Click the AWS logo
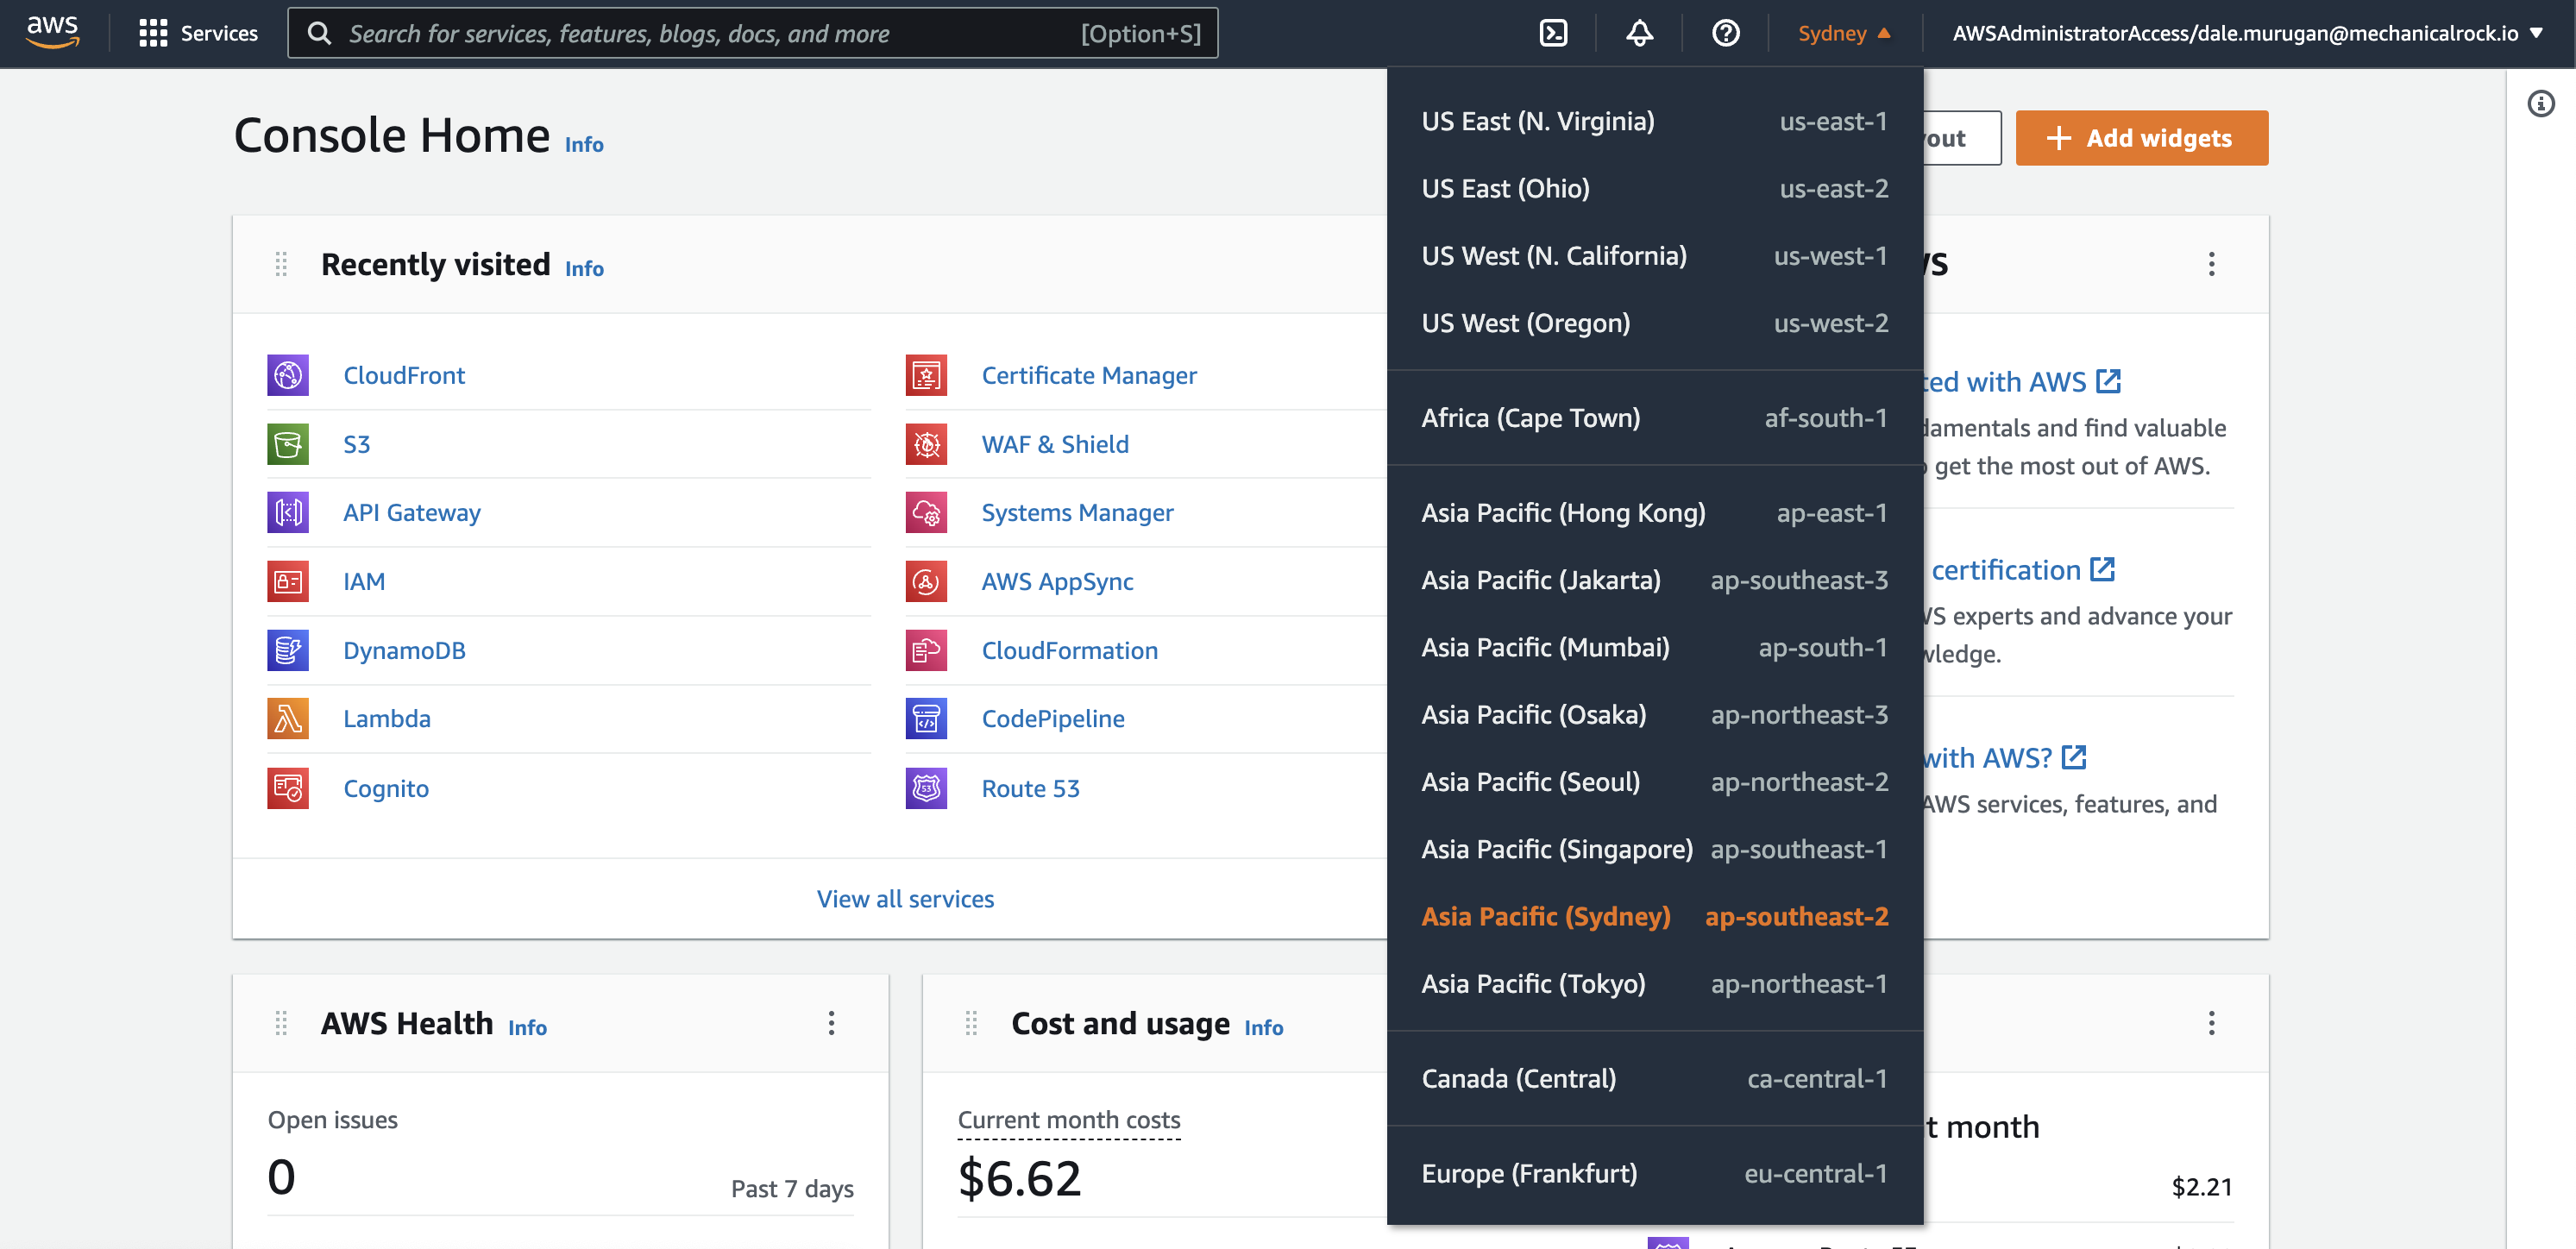The image size is (2576, 1249). point(52,33)
